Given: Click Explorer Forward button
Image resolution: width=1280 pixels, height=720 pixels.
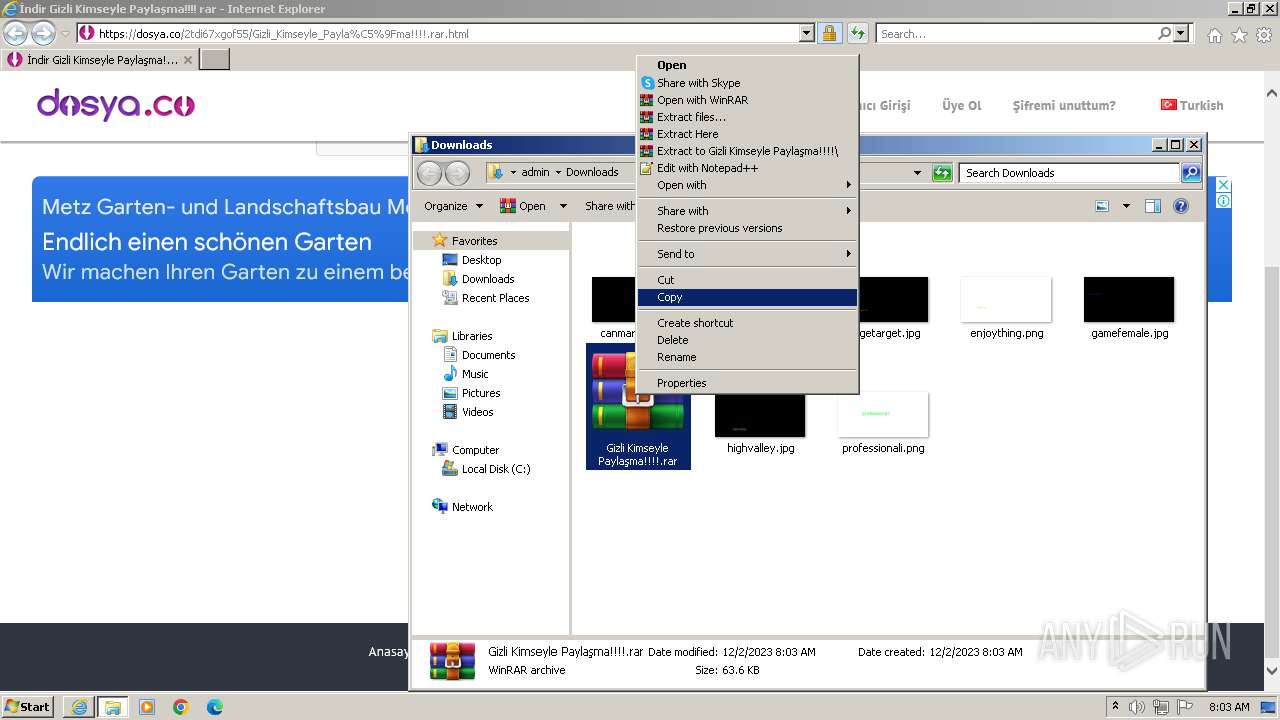Looking at the screenshot, I should 457,173.
